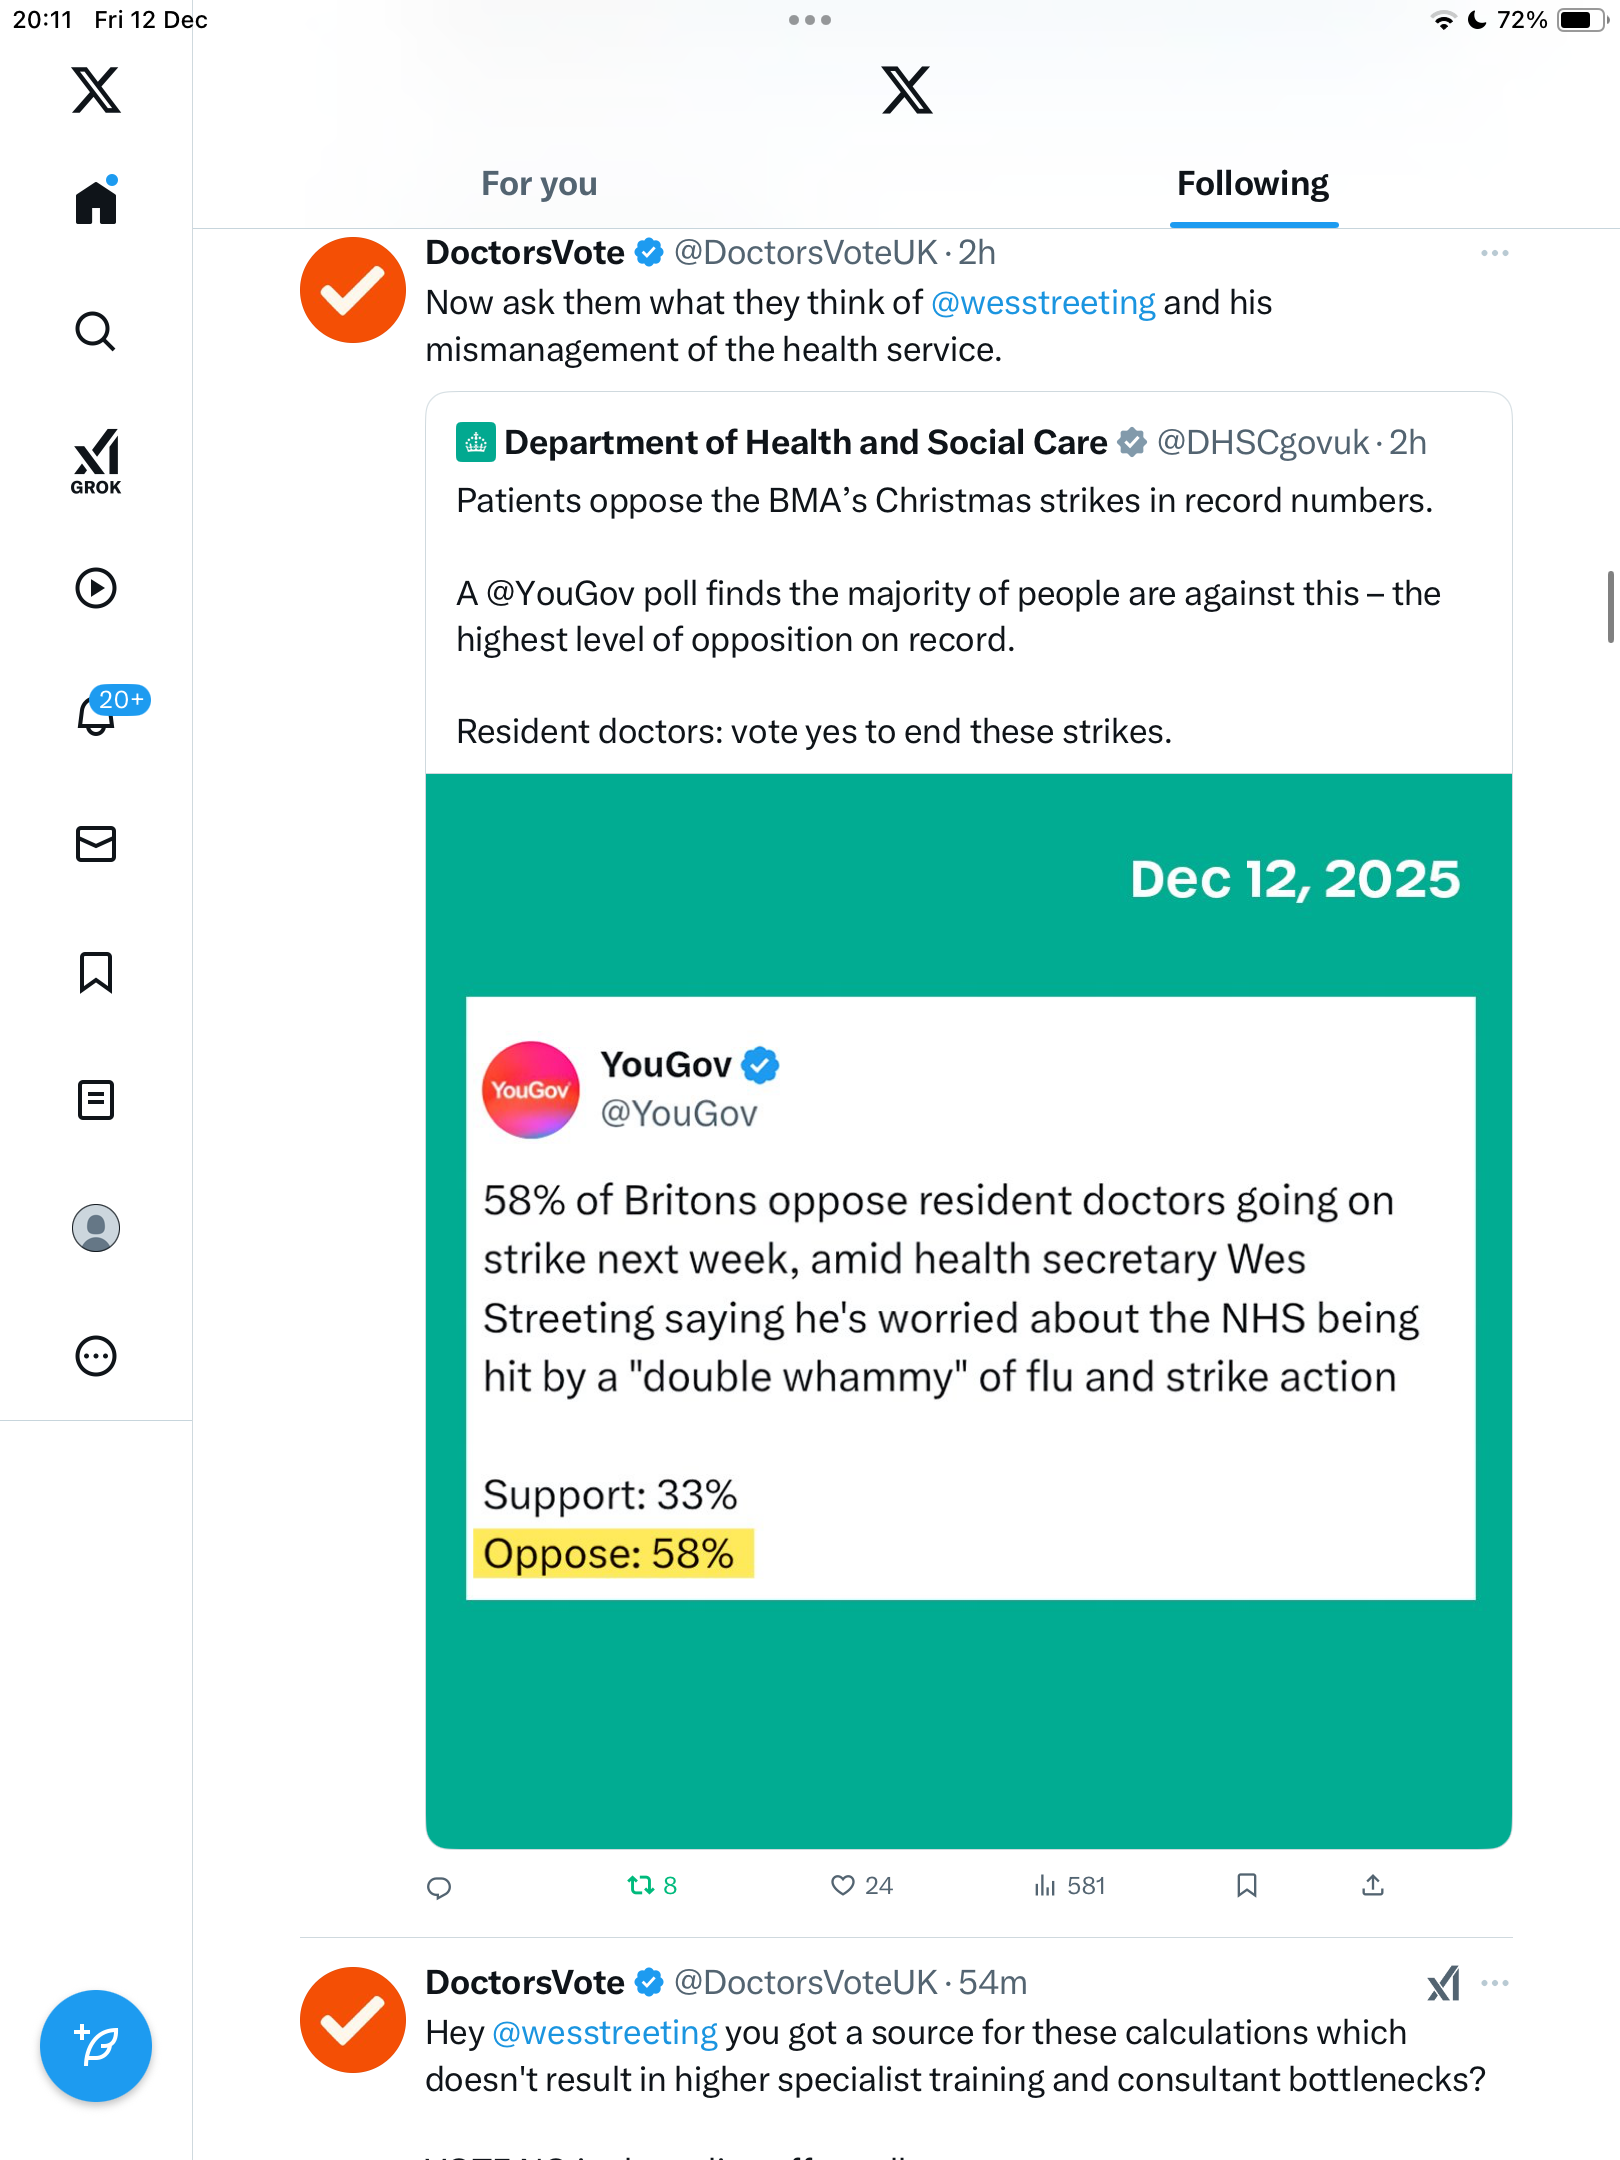1620x2160 pixels.
Task: Switch to the For you tab
Action: click(539, 184)
